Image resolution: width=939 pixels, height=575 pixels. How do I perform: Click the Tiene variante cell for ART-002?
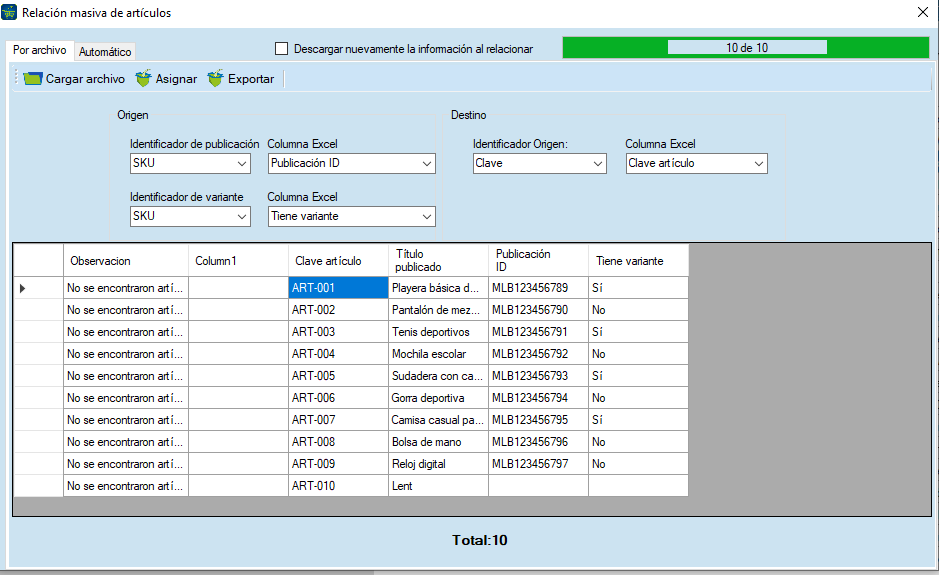coord(638,310)
